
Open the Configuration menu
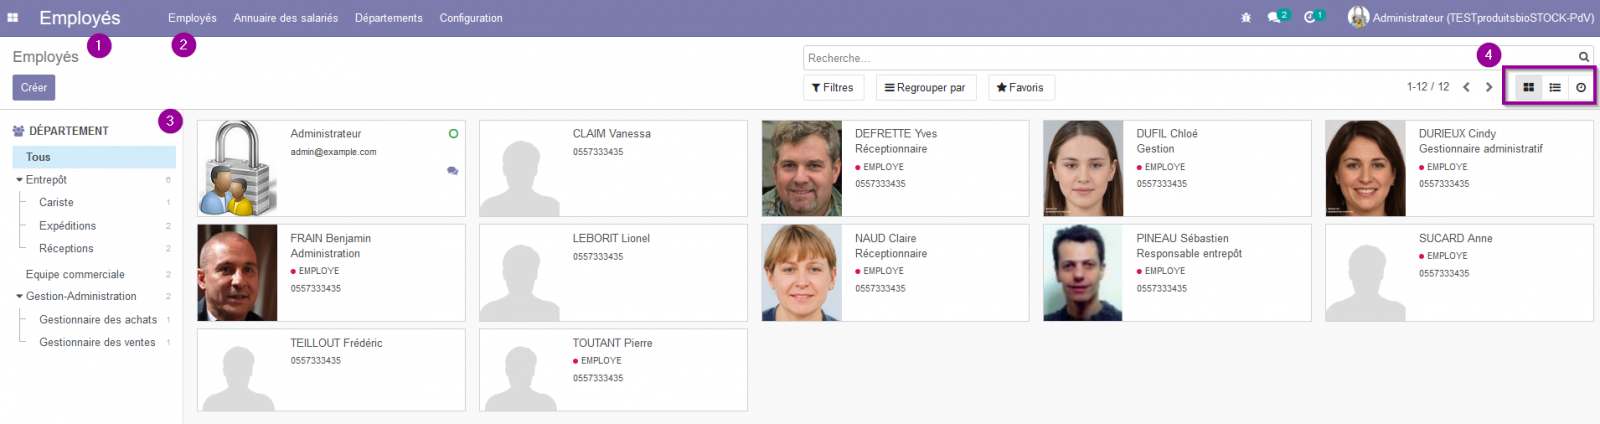(x=471, y=18)
